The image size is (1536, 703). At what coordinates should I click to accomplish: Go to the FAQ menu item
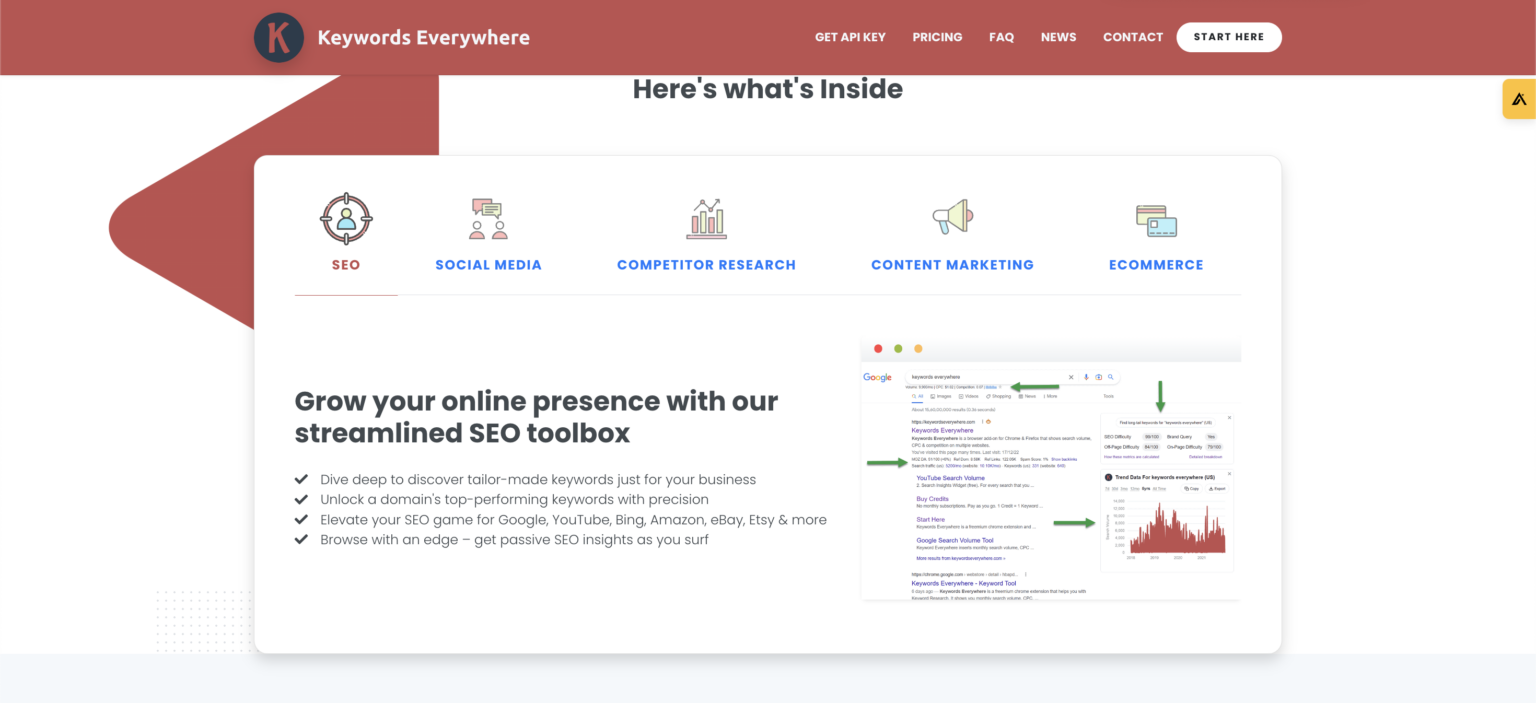[1001, 37]
